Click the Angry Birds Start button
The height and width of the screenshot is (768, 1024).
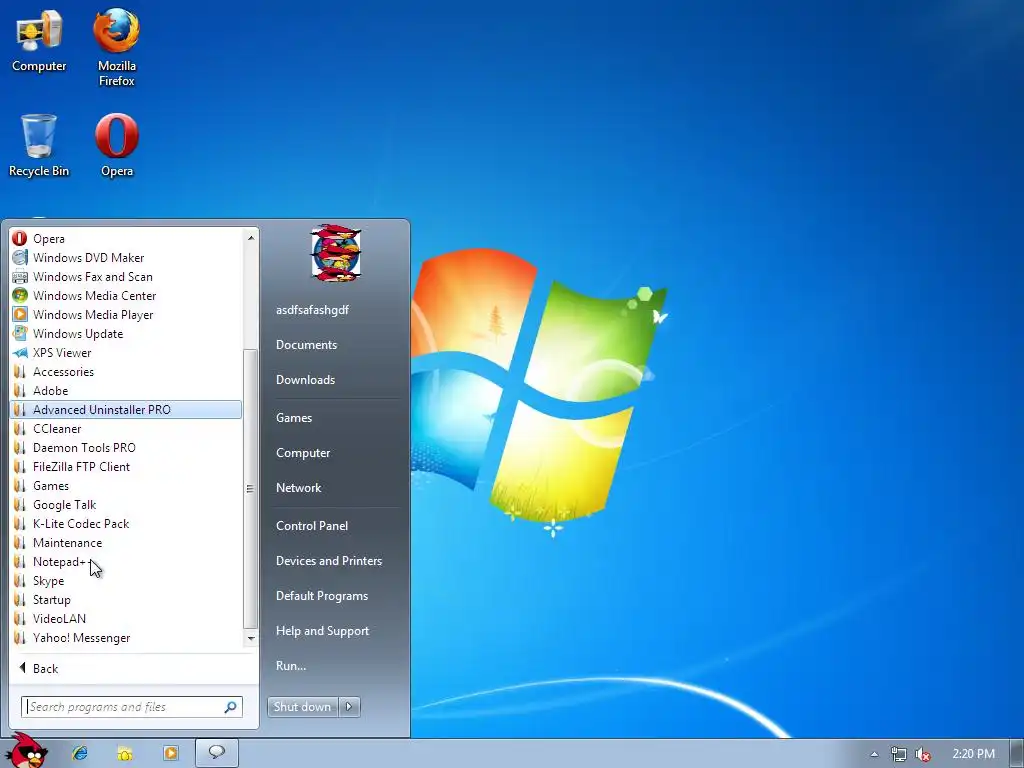[x=25, y=751]
